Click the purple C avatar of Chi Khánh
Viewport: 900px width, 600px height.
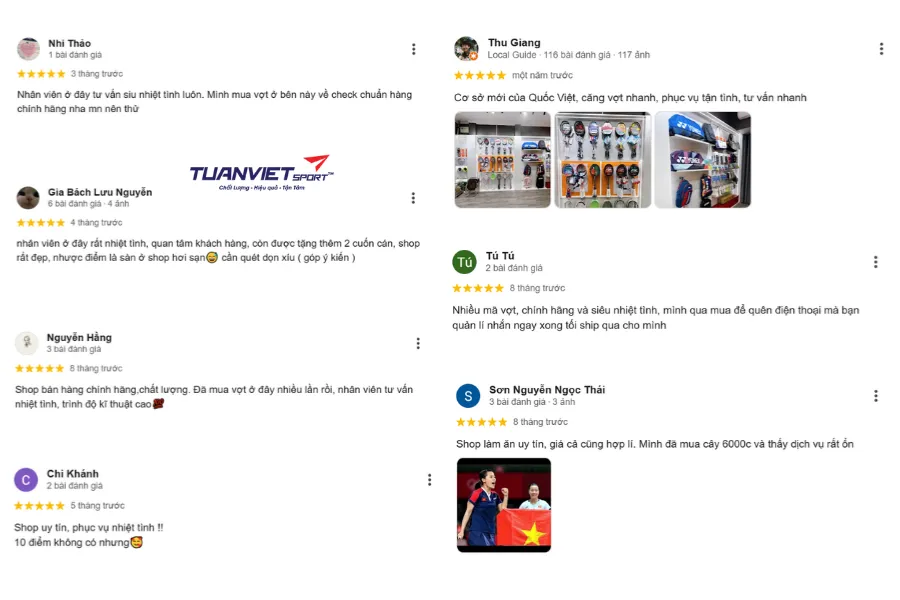coord(26,480)
